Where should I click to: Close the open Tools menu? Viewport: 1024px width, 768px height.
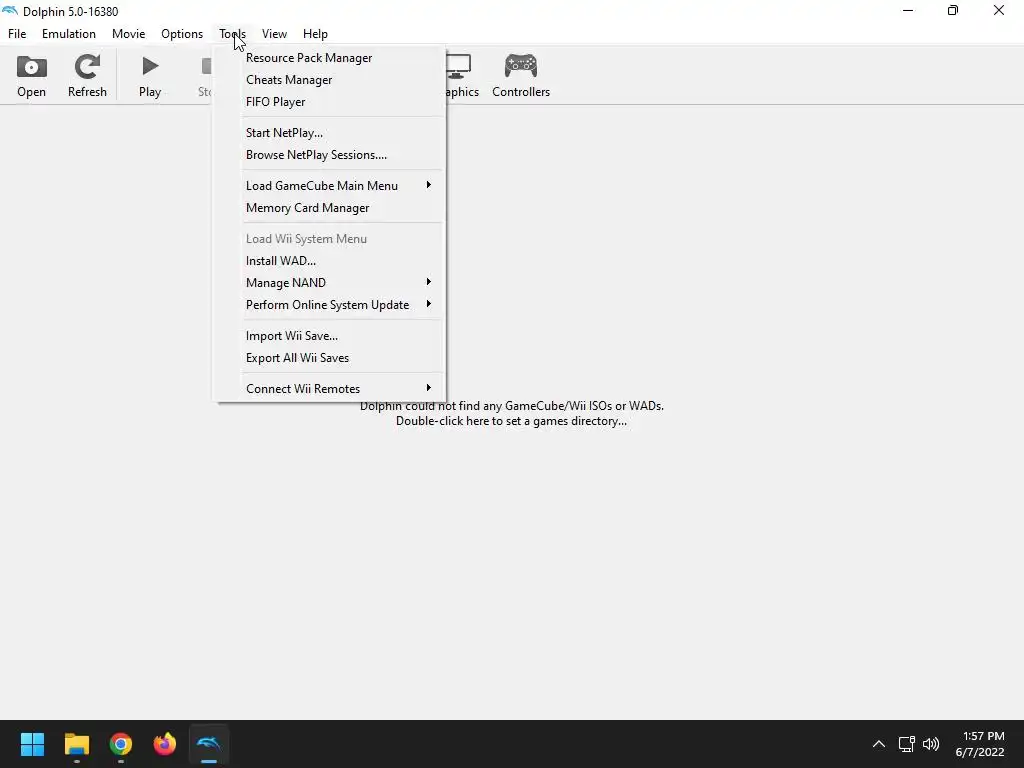(232, 34)
